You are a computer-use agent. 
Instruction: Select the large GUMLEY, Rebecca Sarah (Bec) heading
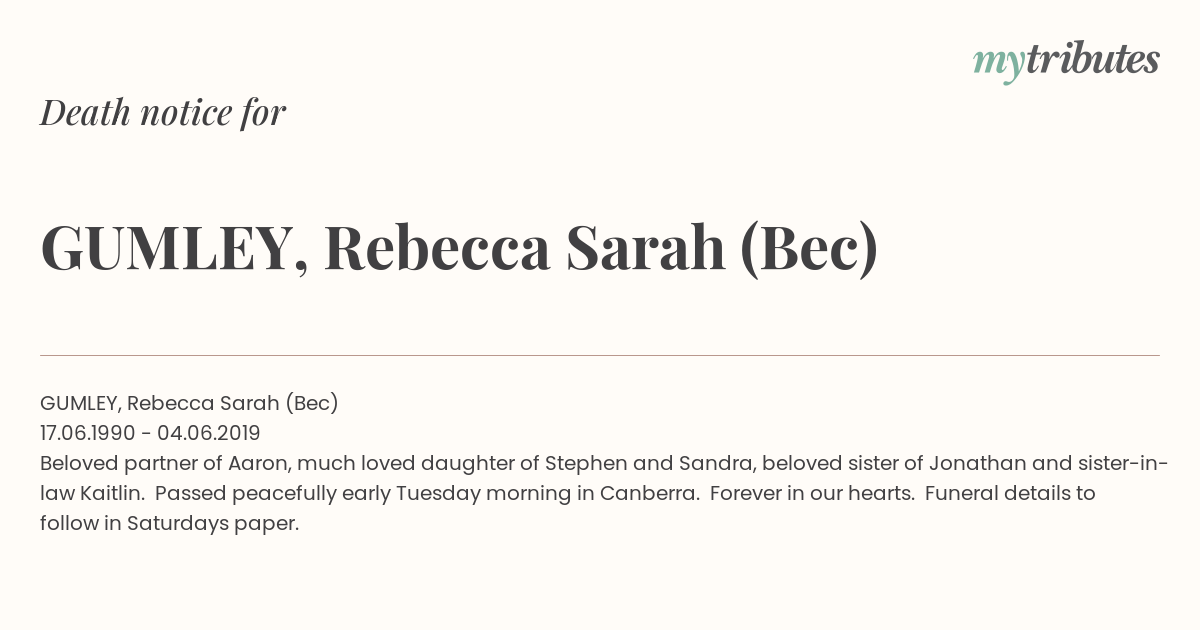click(459, 249)
